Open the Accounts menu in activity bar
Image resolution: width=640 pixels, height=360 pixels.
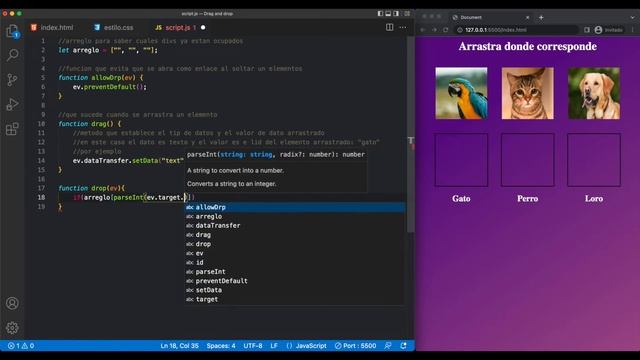[12, 303]
